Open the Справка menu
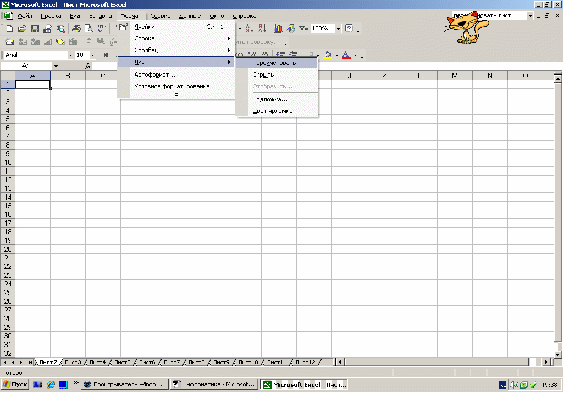This screenshot has height=393, width=564. point(244,16)
